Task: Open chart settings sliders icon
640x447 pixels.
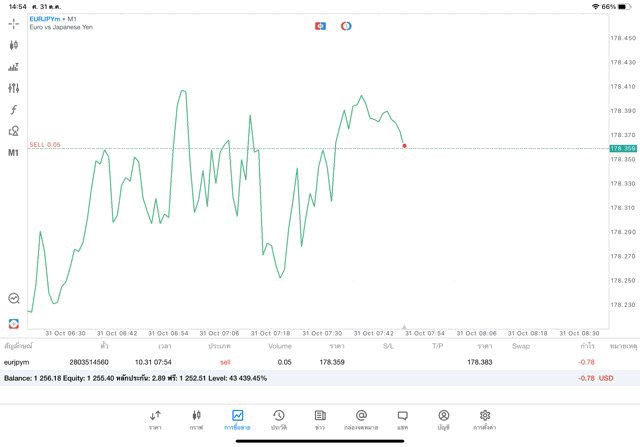Action: pyautogui.click(x=14, y=89)
